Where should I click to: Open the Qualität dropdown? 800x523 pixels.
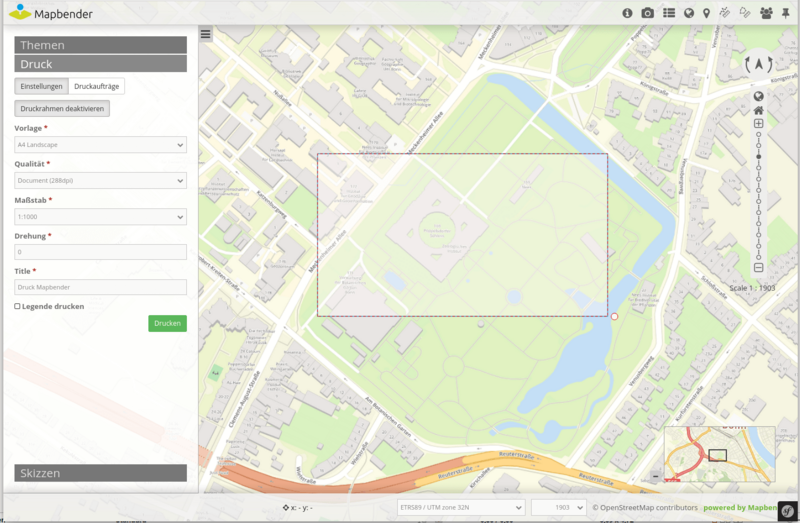click(100, 181)
